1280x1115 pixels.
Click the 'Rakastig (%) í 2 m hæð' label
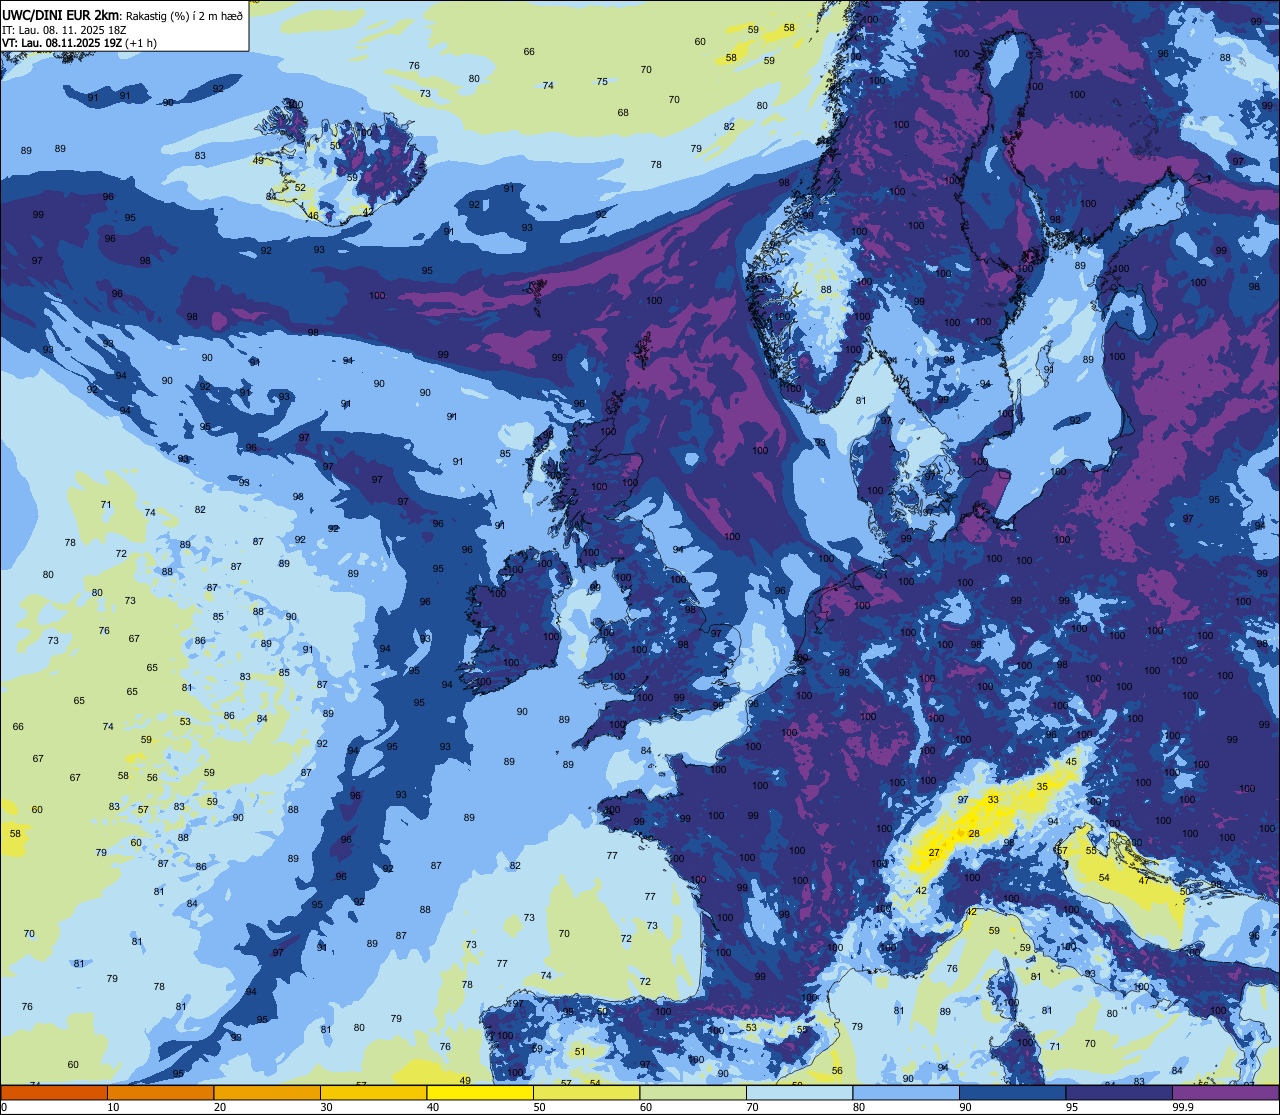pos(185,15)
